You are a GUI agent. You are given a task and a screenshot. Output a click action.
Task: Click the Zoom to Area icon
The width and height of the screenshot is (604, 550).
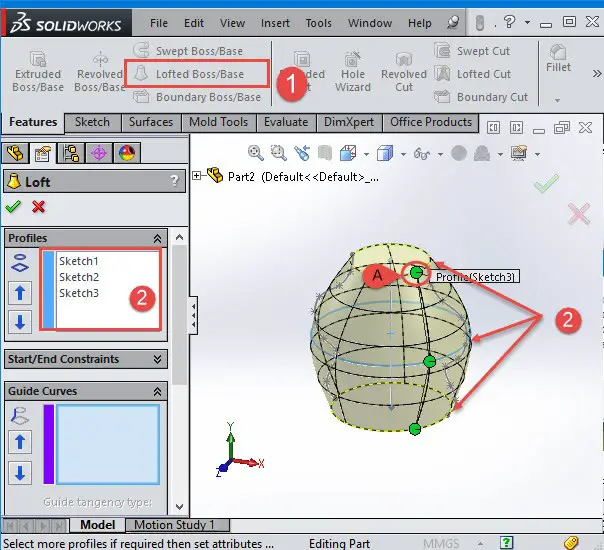pos(279,153)
